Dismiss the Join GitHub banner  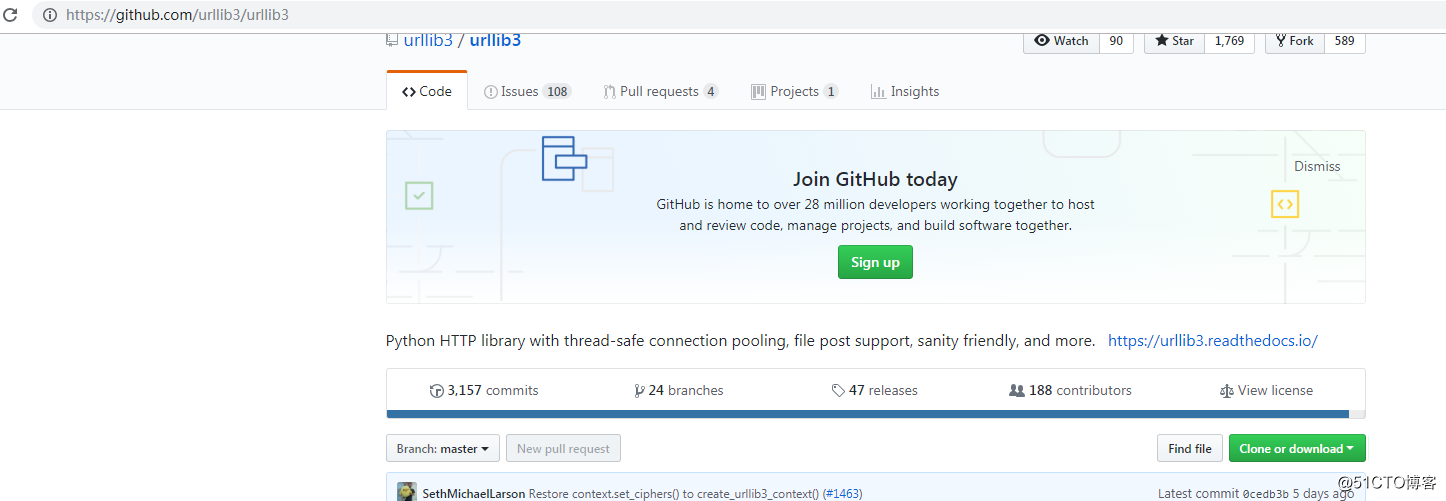pos(1317,167)
